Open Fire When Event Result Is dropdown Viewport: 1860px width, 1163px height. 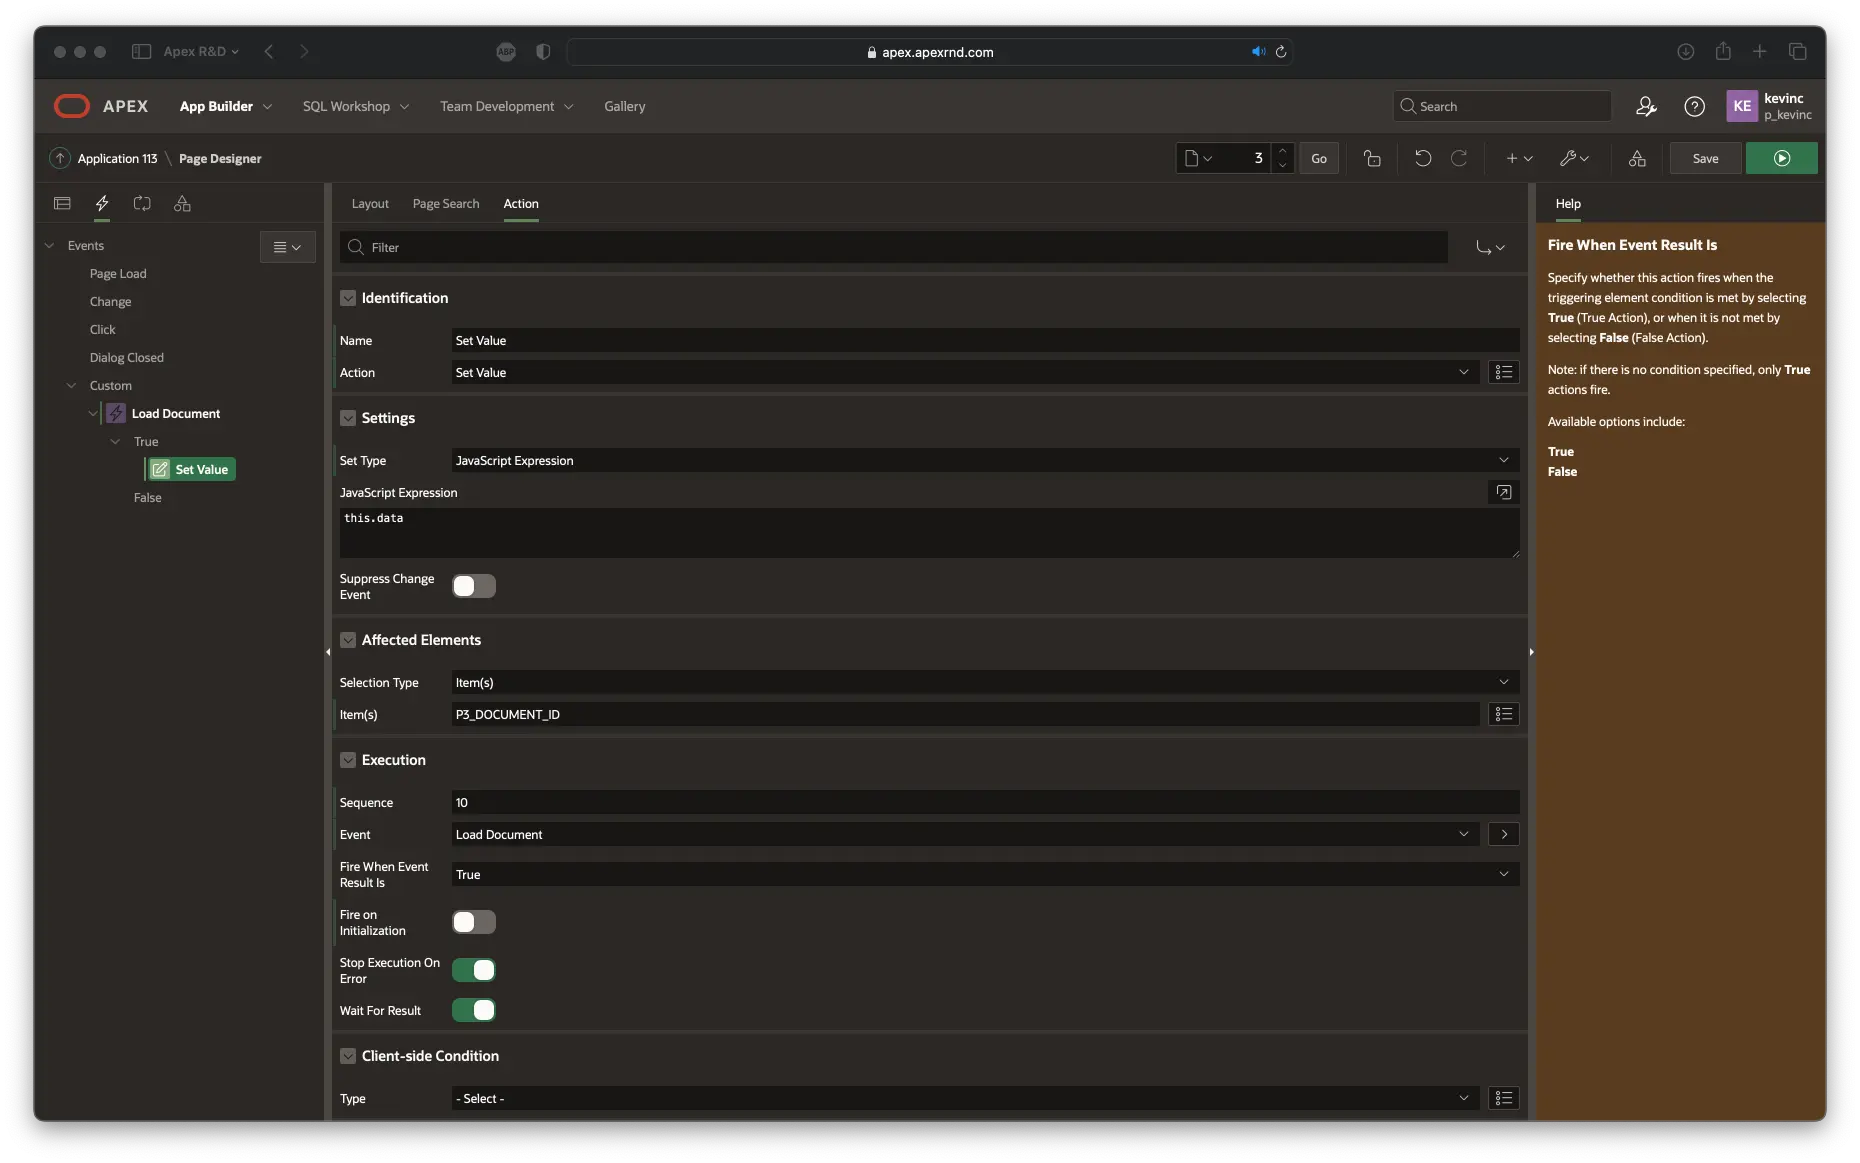(x=985, y=874)
